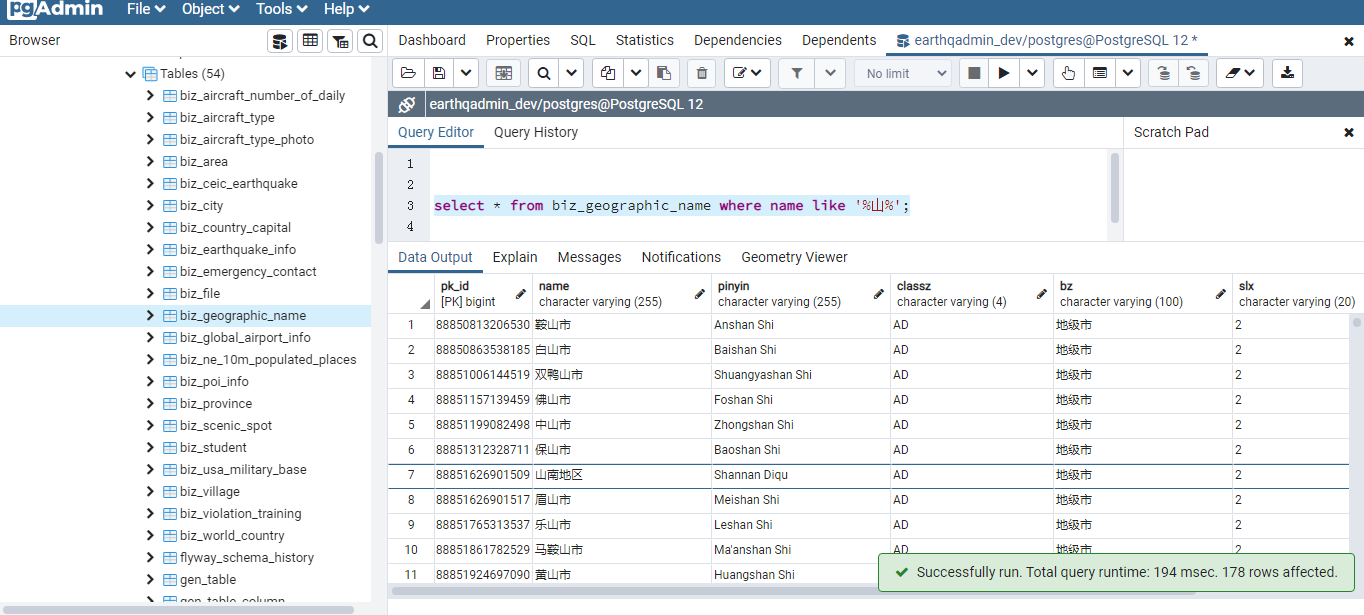
Task: Click the Open File folder icon
Action: click(407, 73)
